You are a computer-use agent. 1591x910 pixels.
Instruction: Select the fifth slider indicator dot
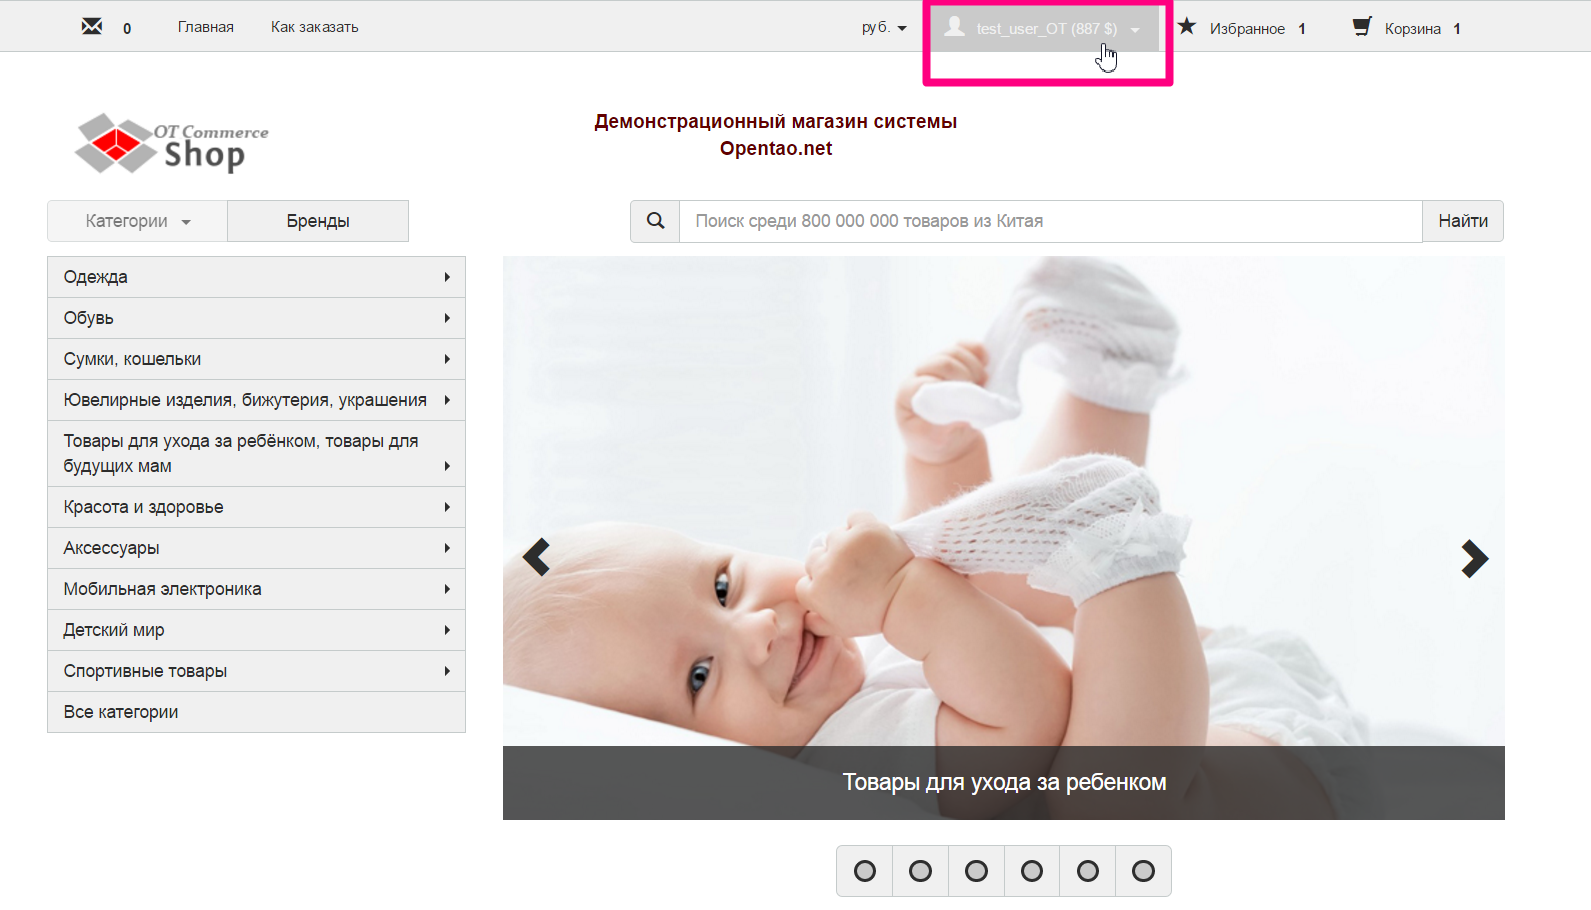pyautogui.click(x=1088, y=871)
